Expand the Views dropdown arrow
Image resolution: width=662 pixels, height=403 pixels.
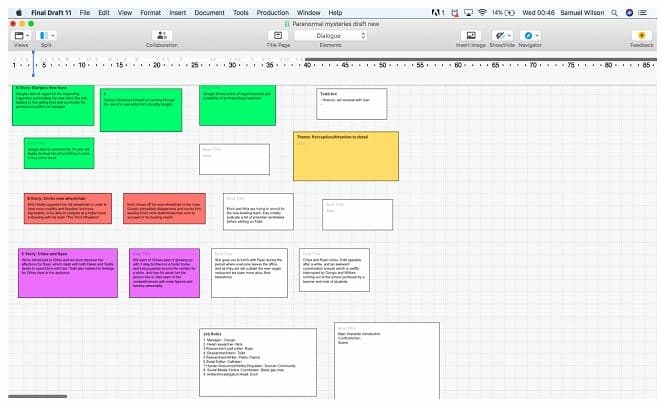coord(28,35)
